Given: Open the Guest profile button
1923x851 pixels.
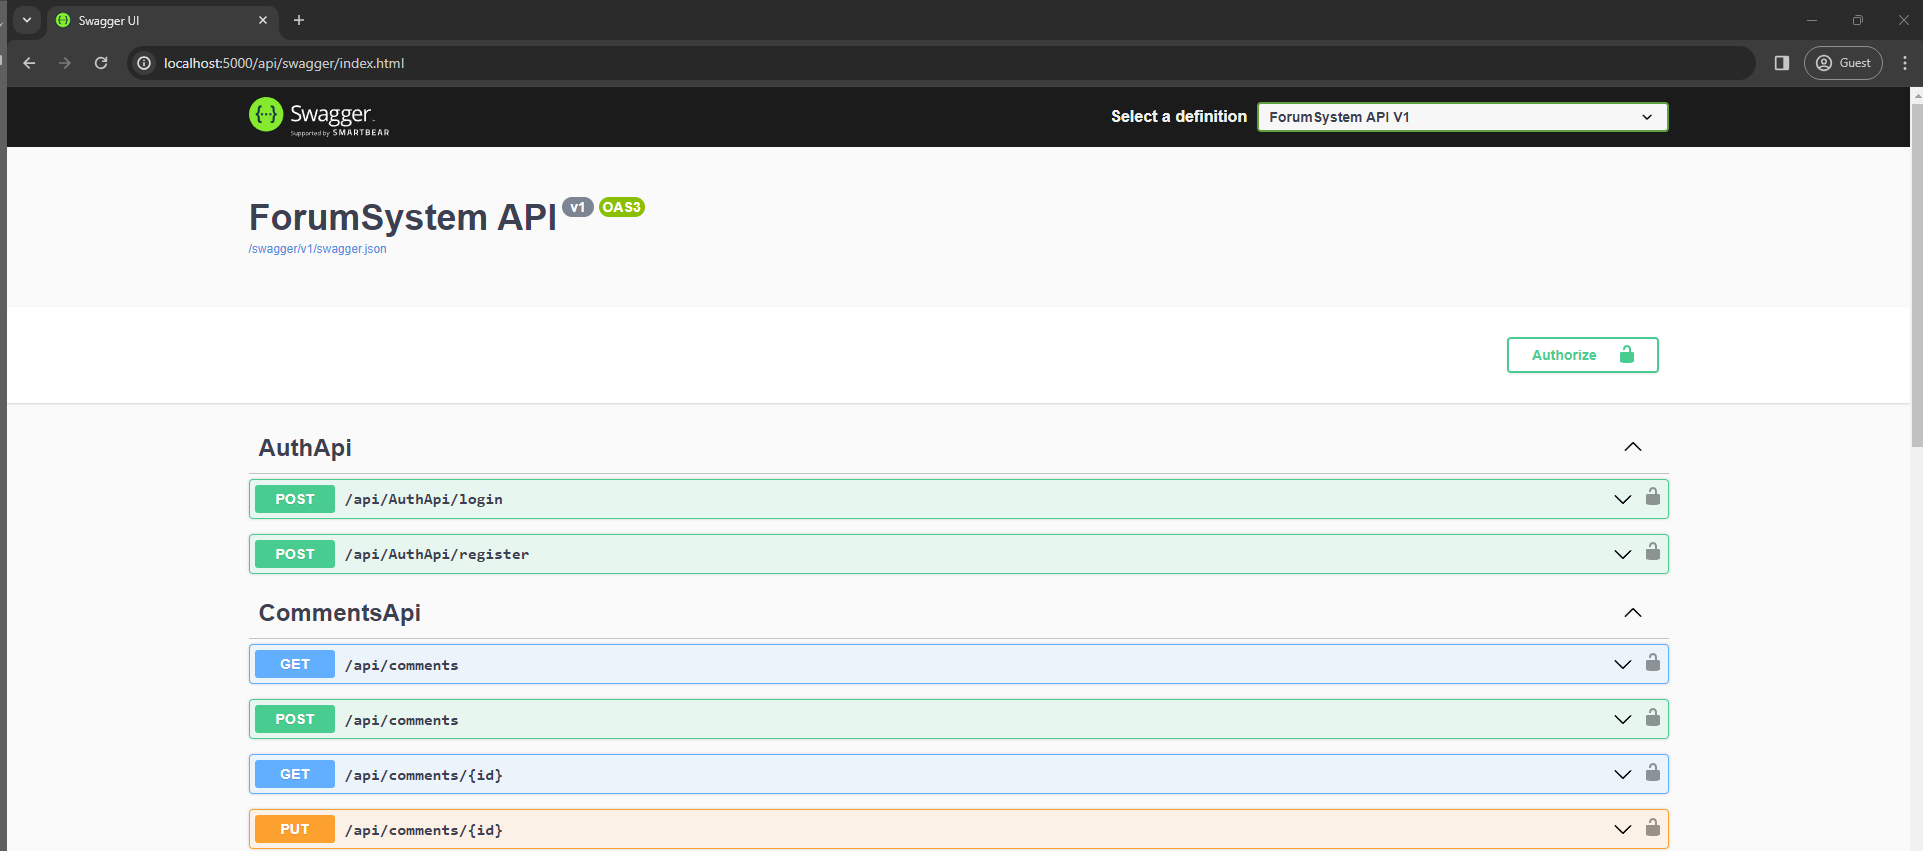Looking at the screenshot, I should 1843,63.
